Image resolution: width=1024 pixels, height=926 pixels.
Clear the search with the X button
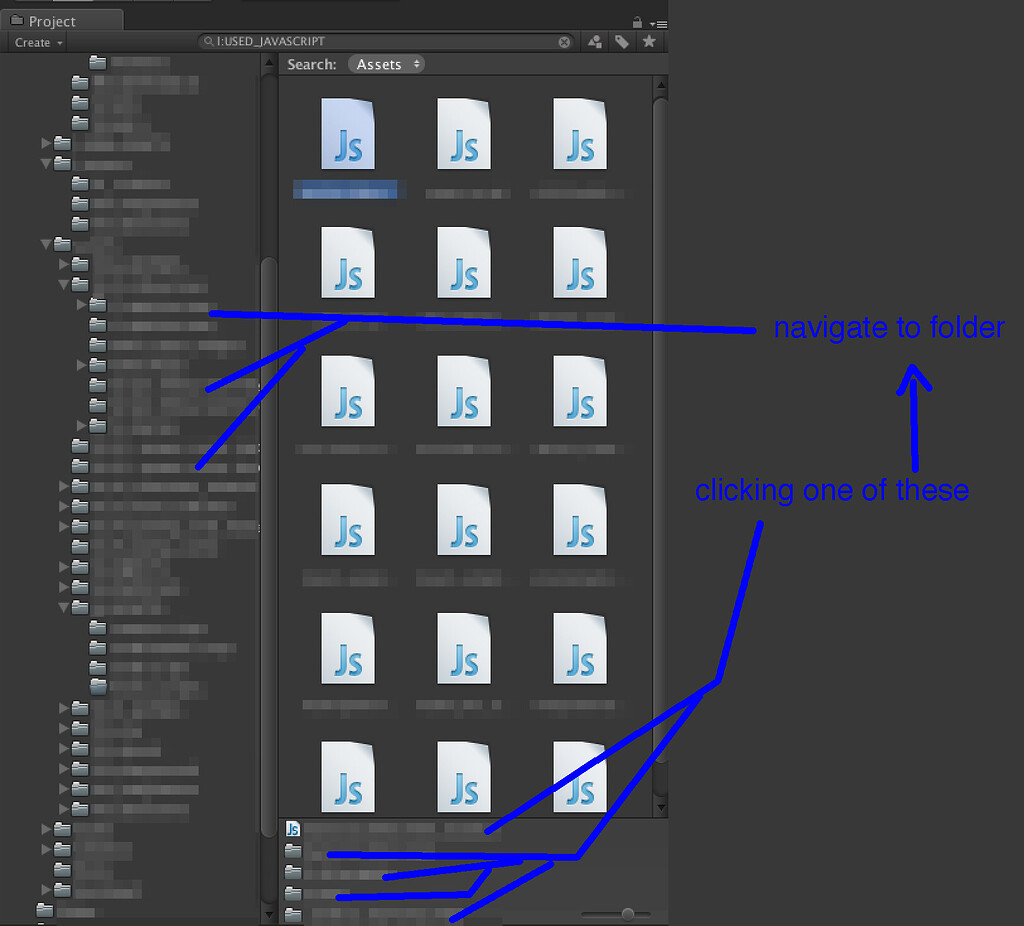click(565, 41)
